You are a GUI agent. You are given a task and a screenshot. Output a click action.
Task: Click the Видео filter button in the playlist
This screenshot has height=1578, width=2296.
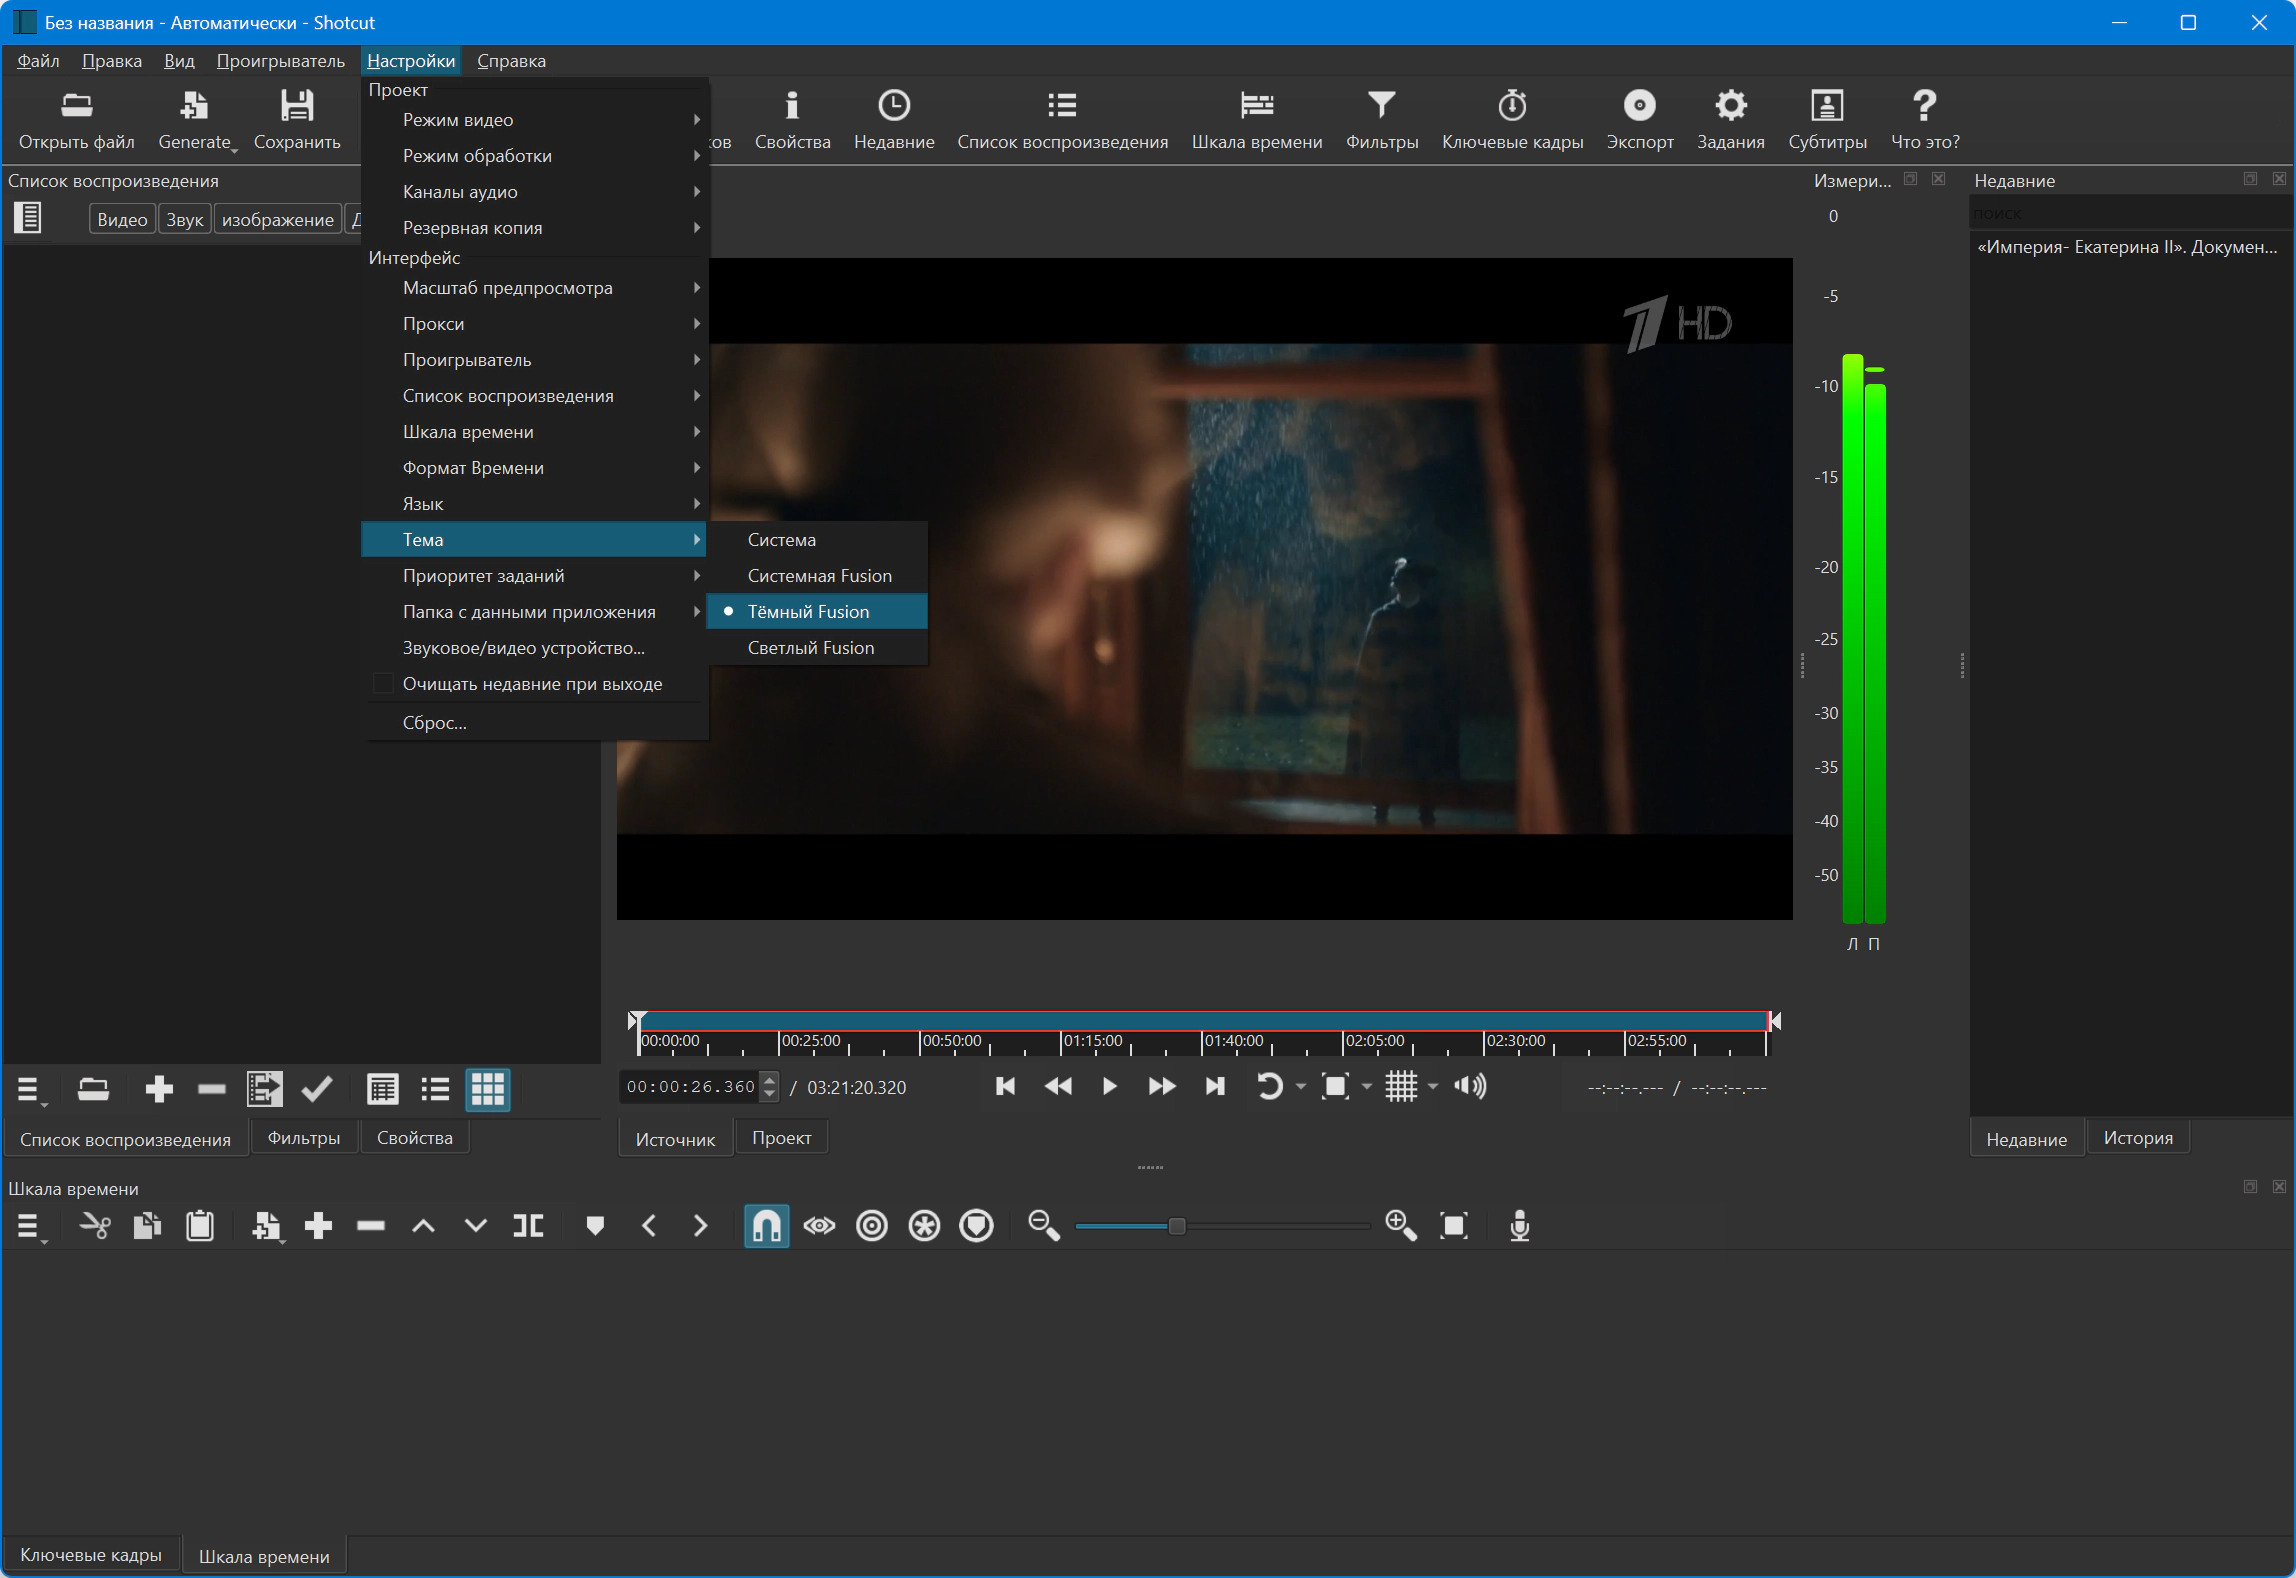click(122, 220)
